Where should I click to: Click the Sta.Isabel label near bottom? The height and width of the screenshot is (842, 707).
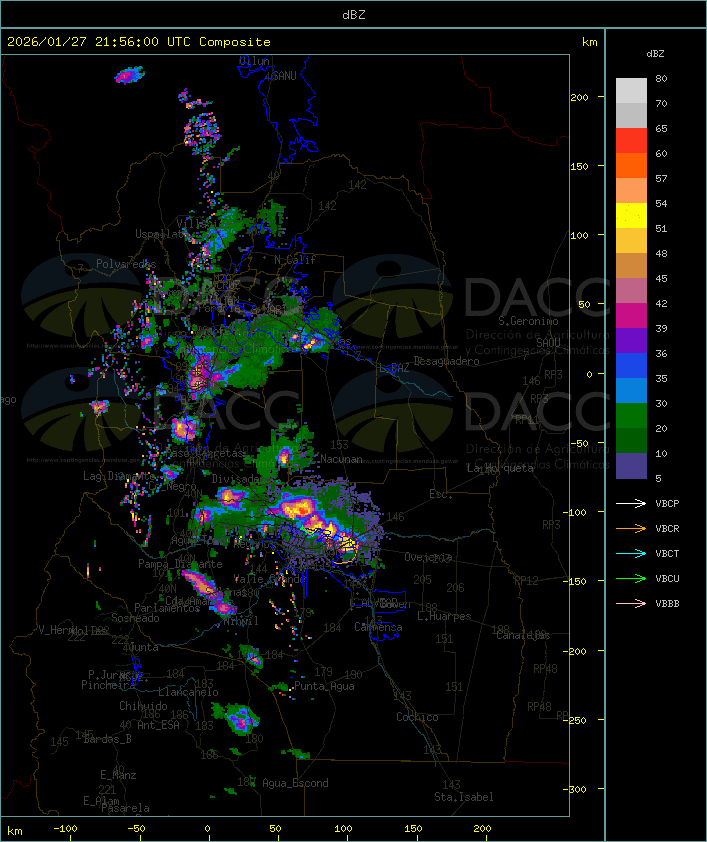point(463,797)
